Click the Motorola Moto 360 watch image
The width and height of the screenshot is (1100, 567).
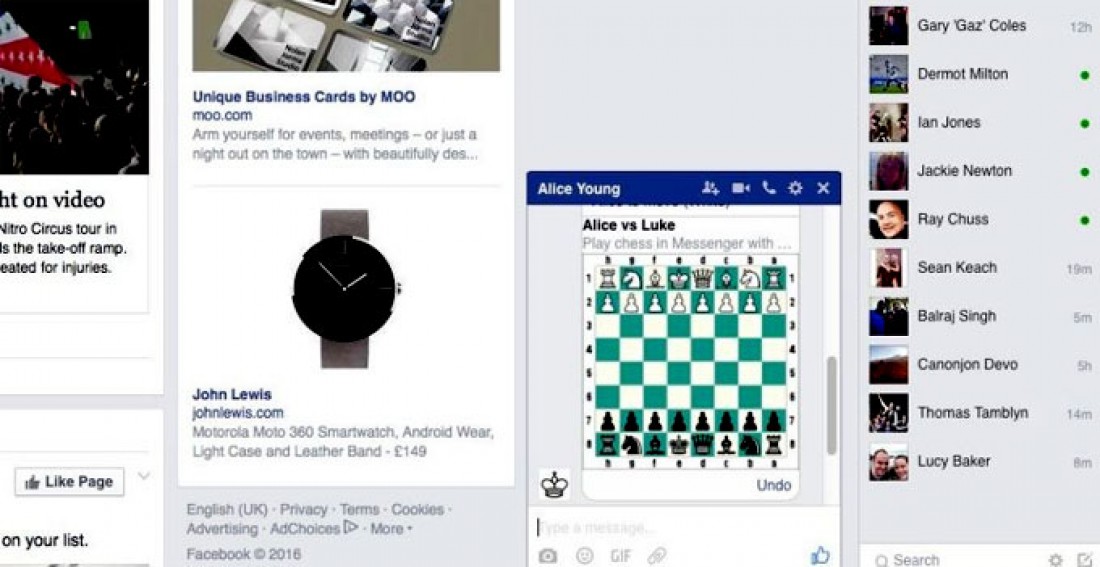click(x=344, y=288)
